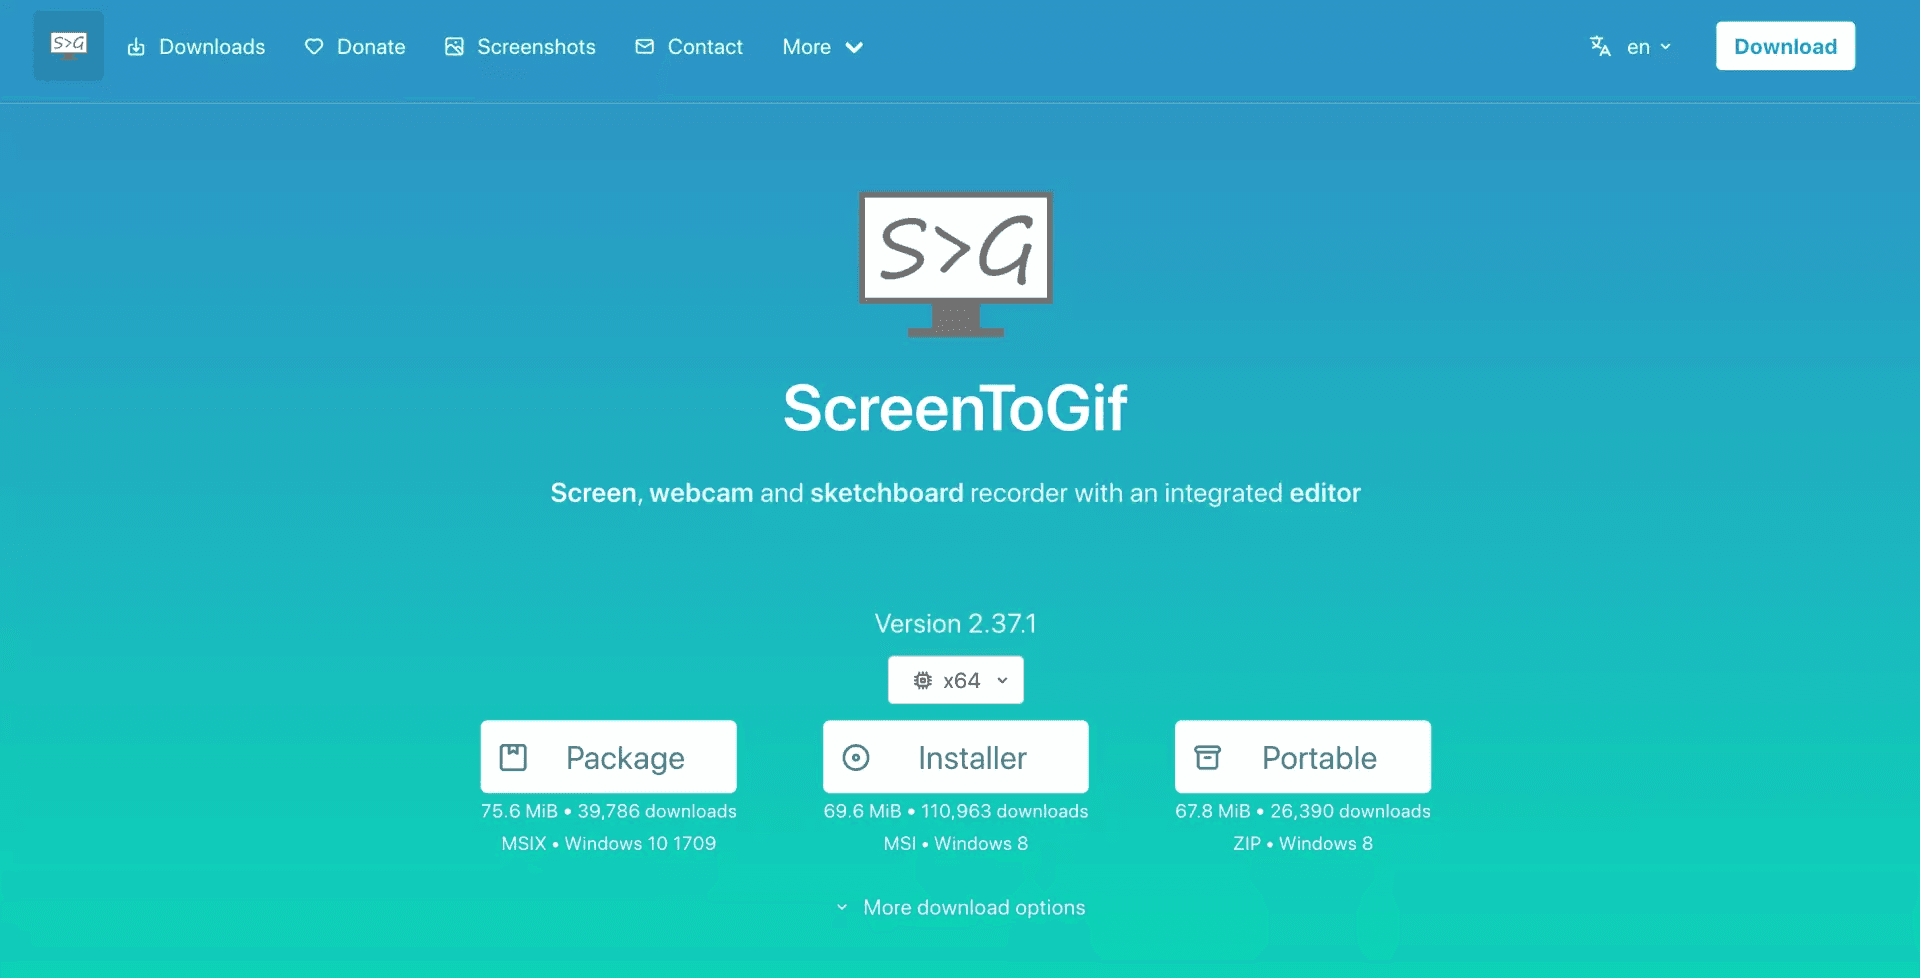This screenshot has width=1920, height=978.
Task: Download the Installer MSI version
Action: (956, 757)
